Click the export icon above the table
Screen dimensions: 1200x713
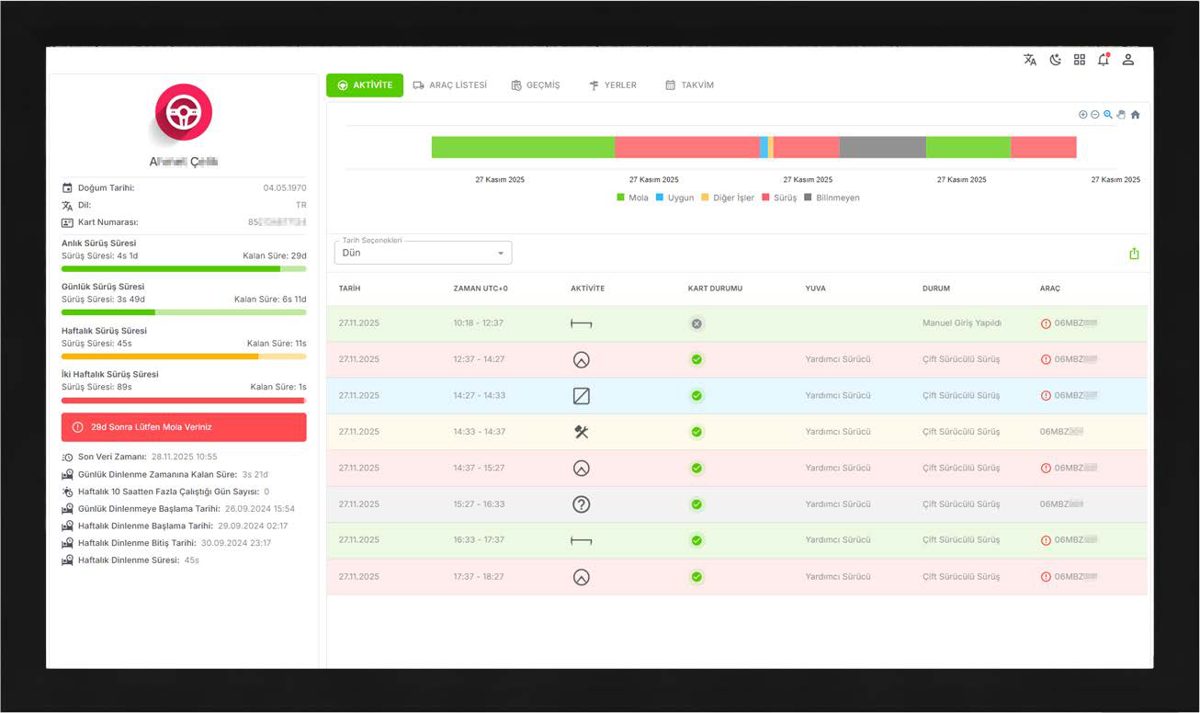pyautogui.click(x=1134, y=254)
